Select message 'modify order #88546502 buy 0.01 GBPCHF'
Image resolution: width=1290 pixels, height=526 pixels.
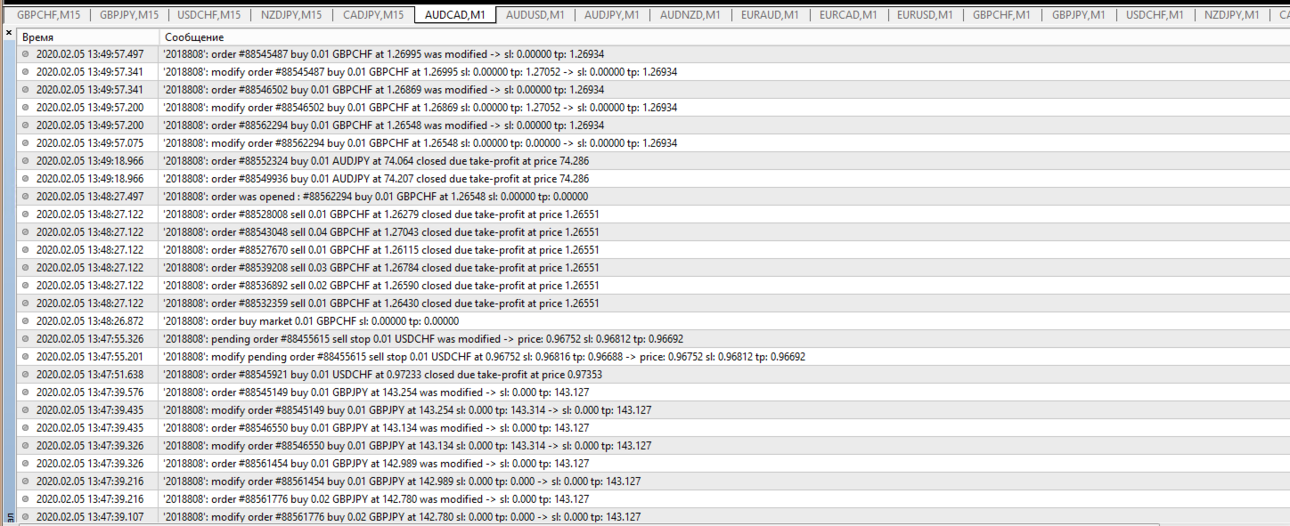click(420, 108)
